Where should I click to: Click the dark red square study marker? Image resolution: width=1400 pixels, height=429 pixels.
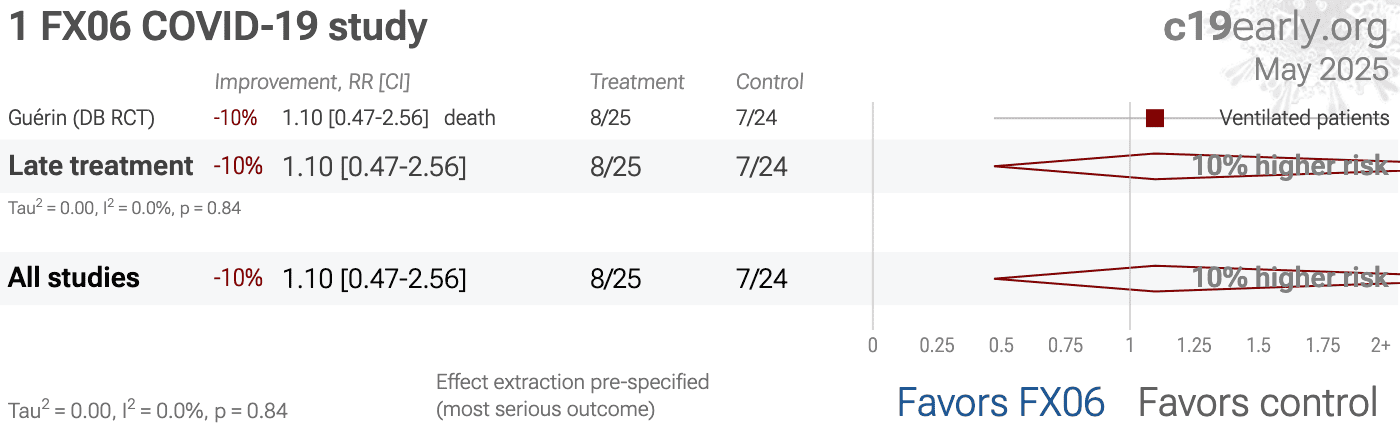tap(1155, 118)
